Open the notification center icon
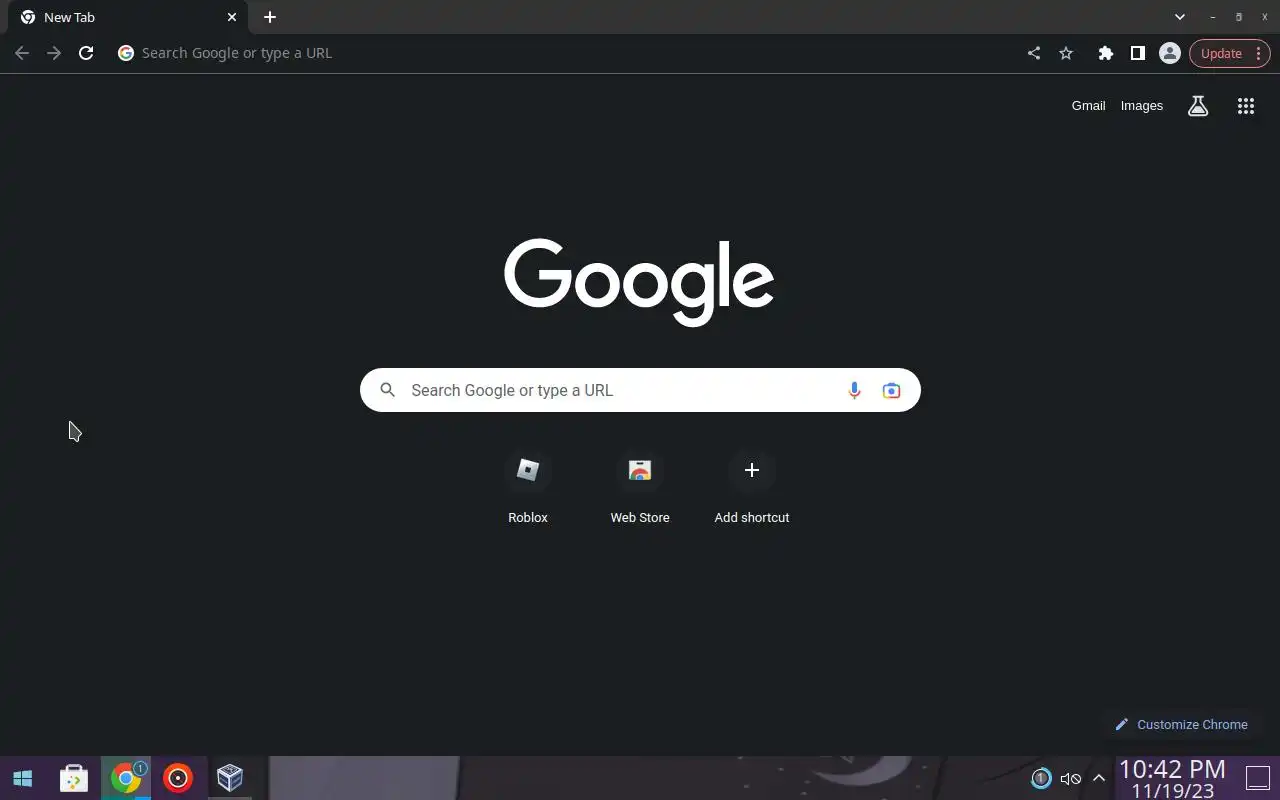The height and width of the screenshot is (800, 1280). [1257, 778]
